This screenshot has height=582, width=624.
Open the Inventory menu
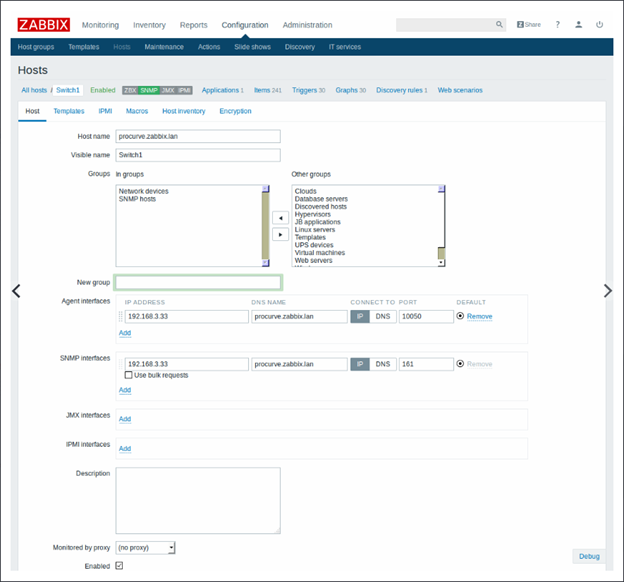click(149, 25)
